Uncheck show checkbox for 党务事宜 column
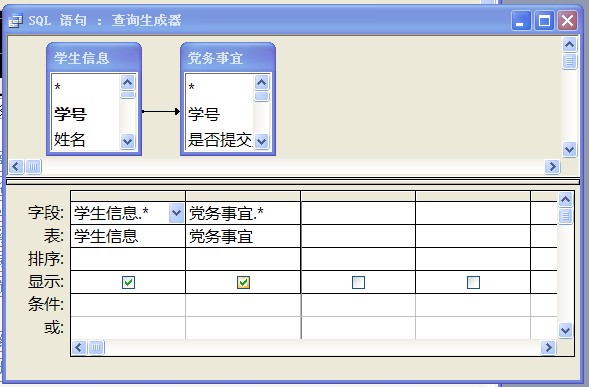The width and height of the screenshot is (589, 387). click(243, 282)
